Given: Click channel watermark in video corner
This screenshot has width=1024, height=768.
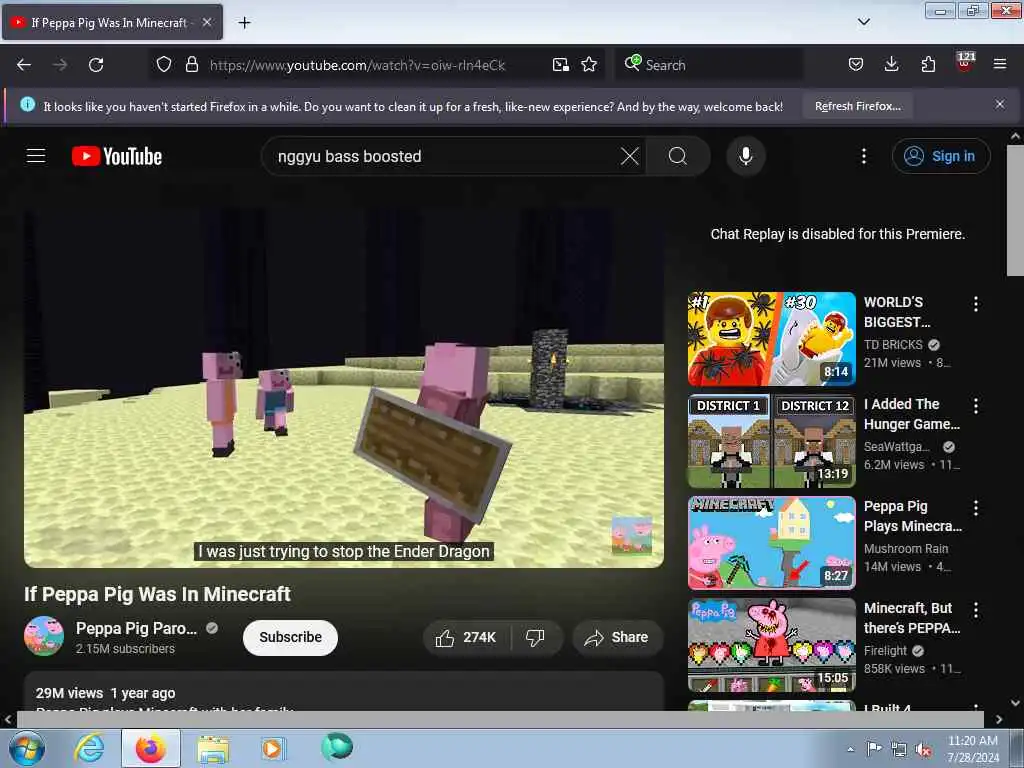Looking at the screenshot, I should point(631,536).
